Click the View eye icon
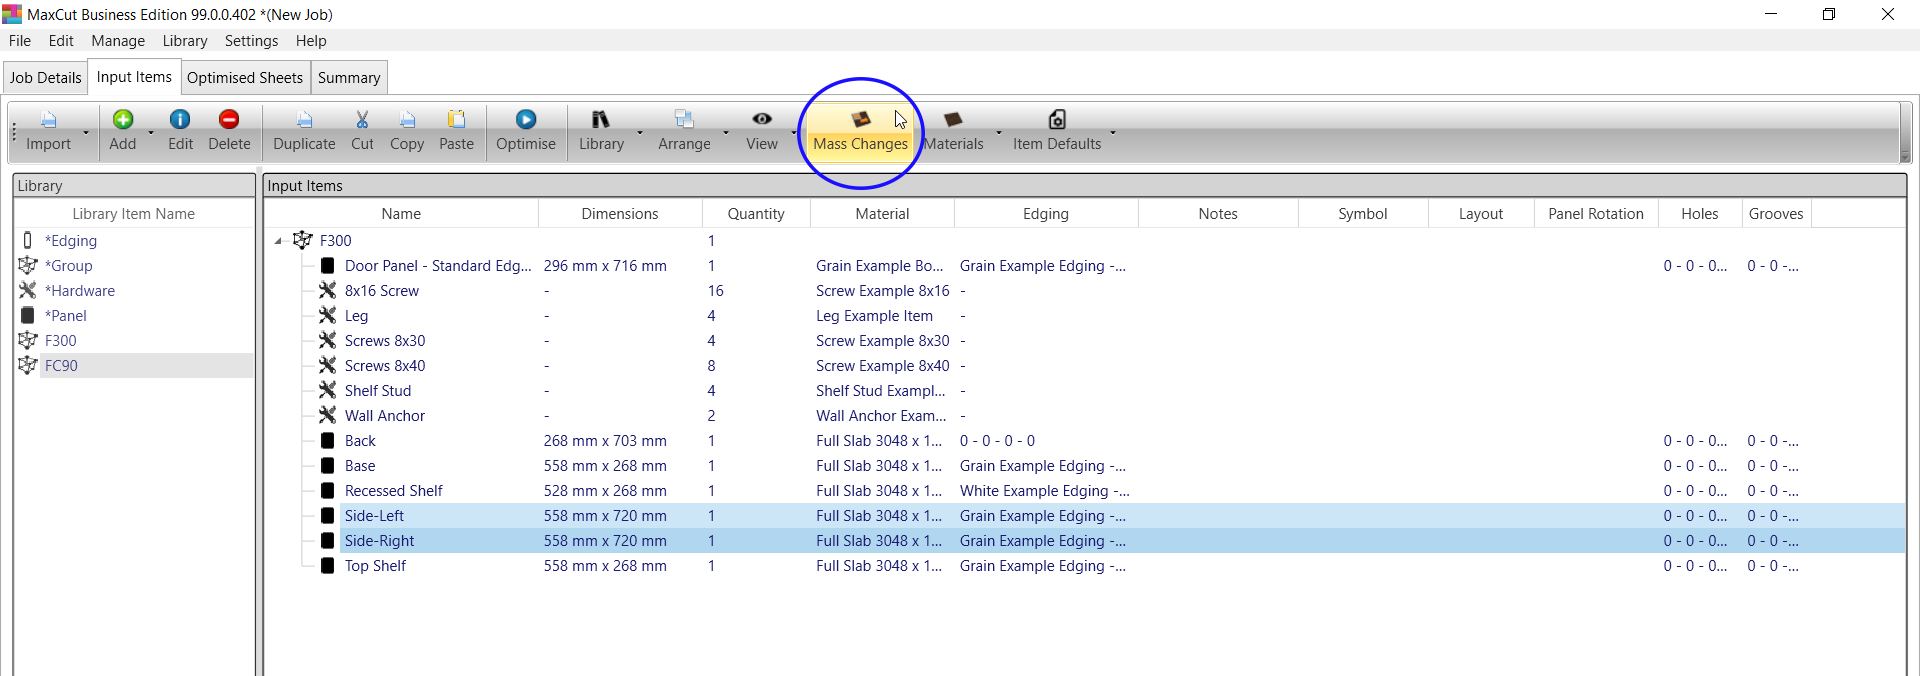1920x676 pixels. point(761,119)
